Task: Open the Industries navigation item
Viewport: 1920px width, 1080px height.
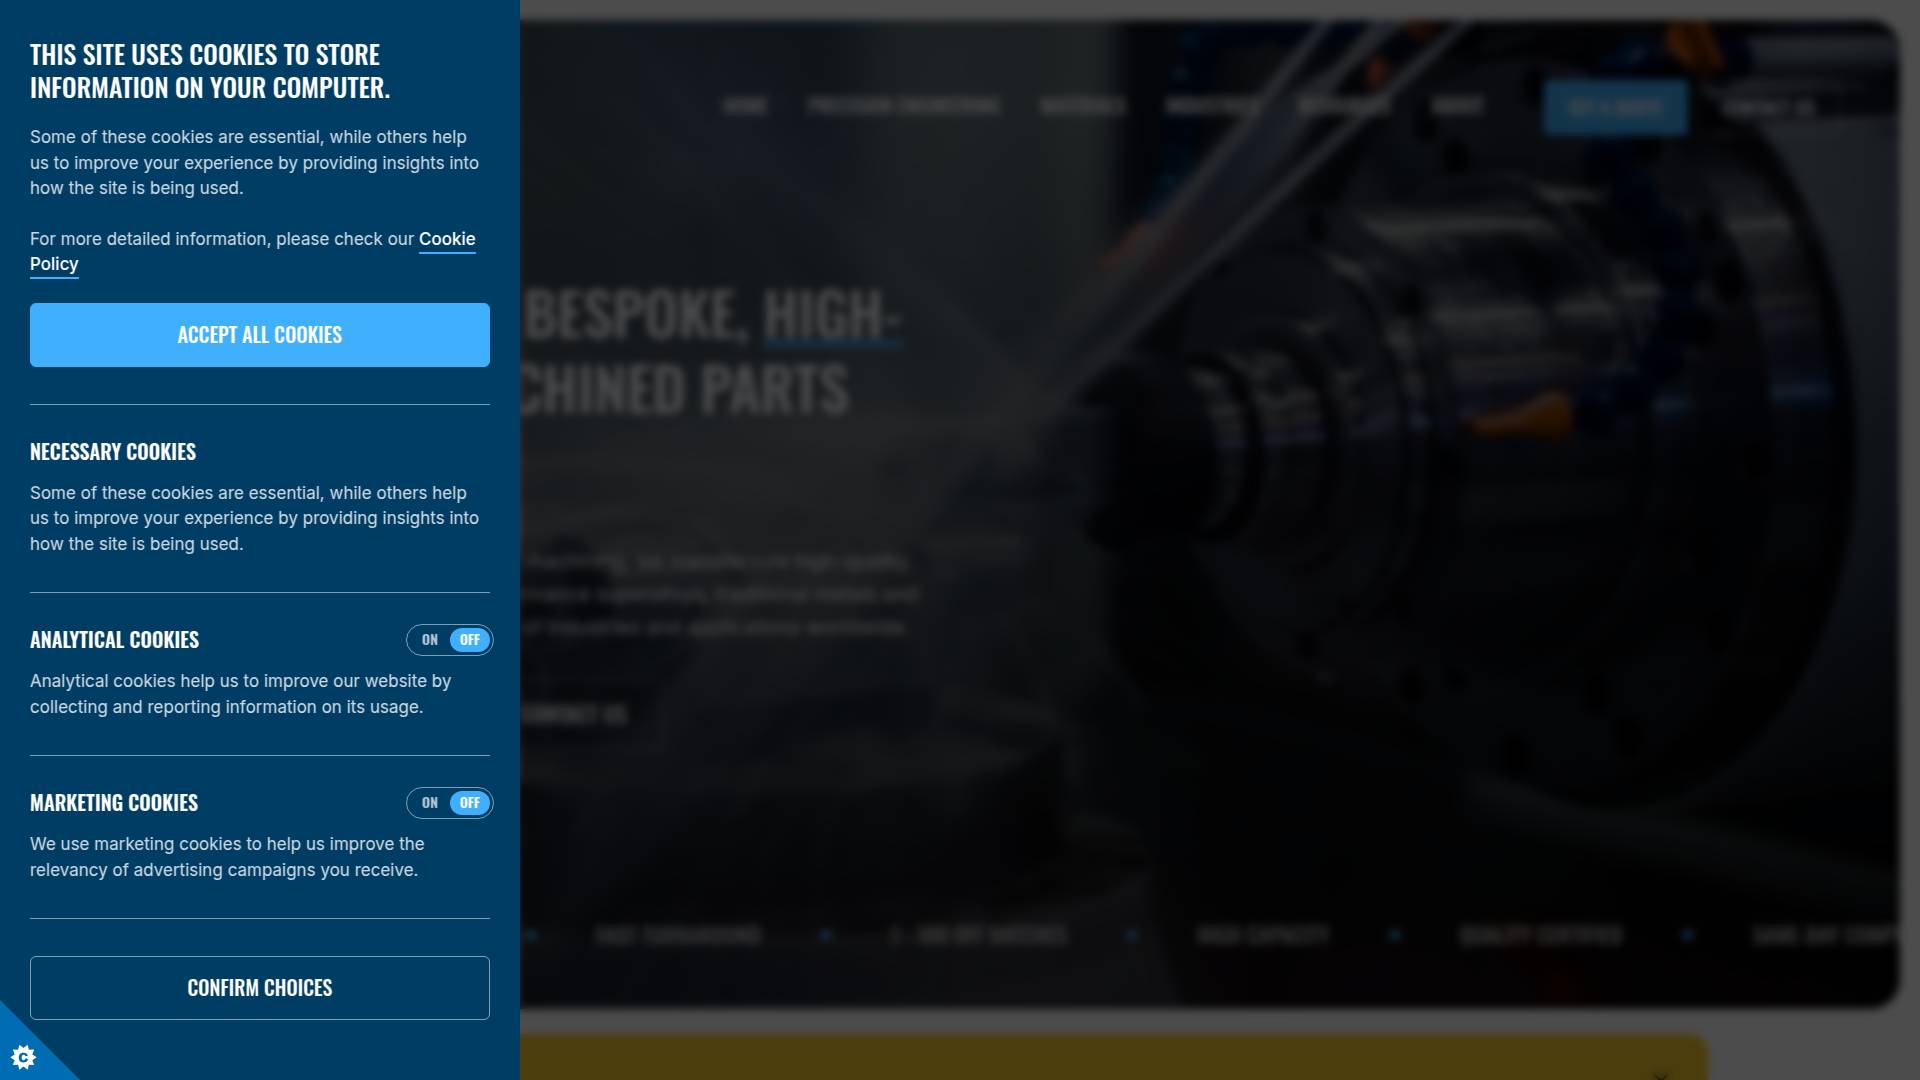Action: tap(1212, 106)
